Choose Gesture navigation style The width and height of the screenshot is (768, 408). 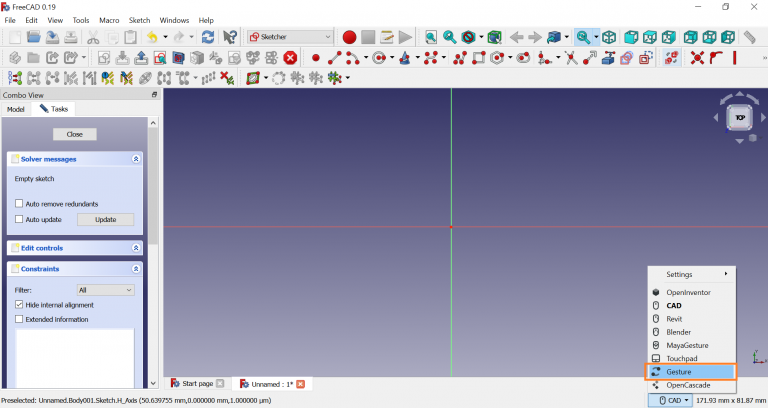[x=679, y=371]
